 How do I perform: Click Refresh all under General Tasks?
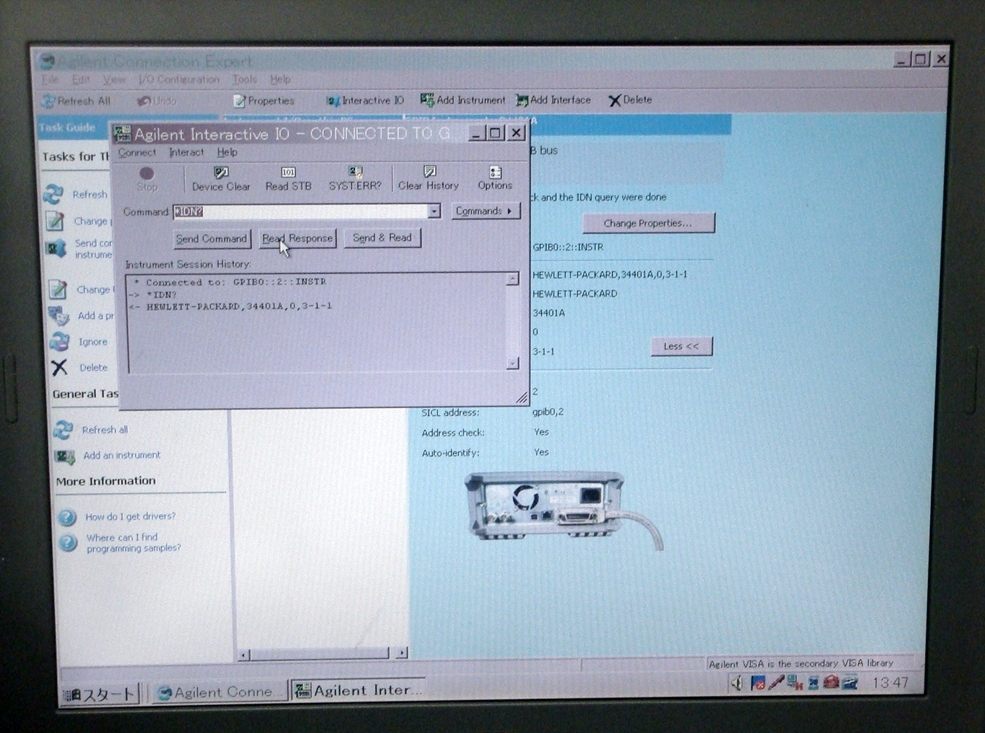[91, 430]
